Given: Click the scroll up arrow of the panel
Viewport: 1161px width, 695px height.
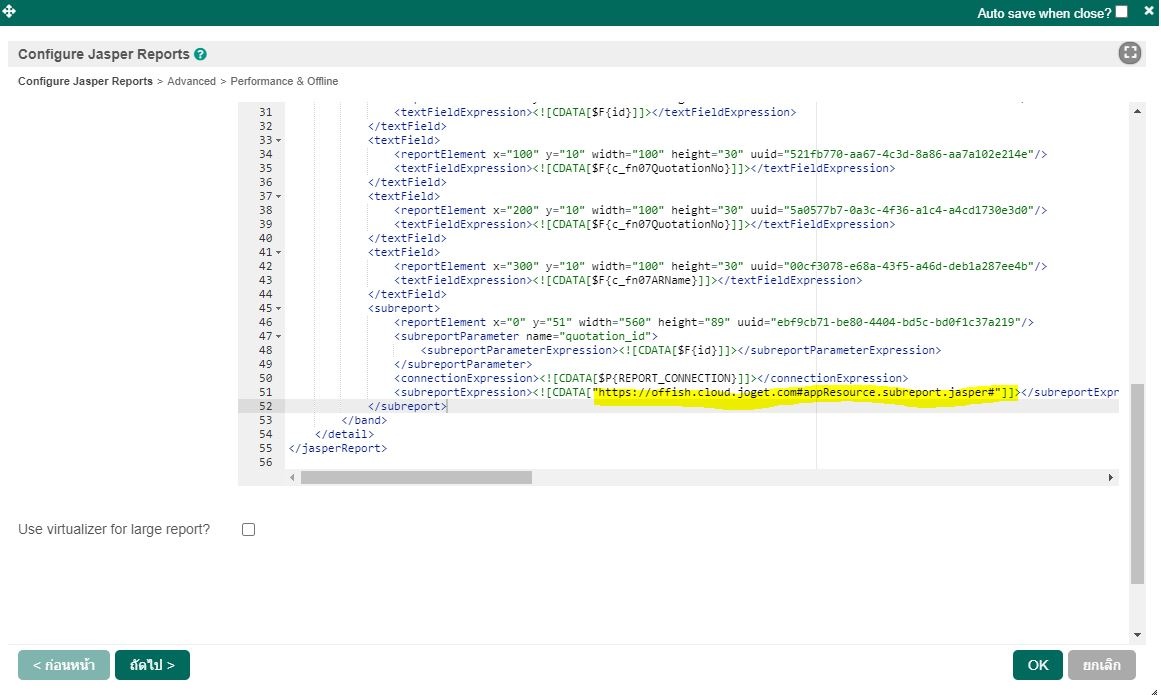Looking at the screenshot, I should pos(1137,109).
